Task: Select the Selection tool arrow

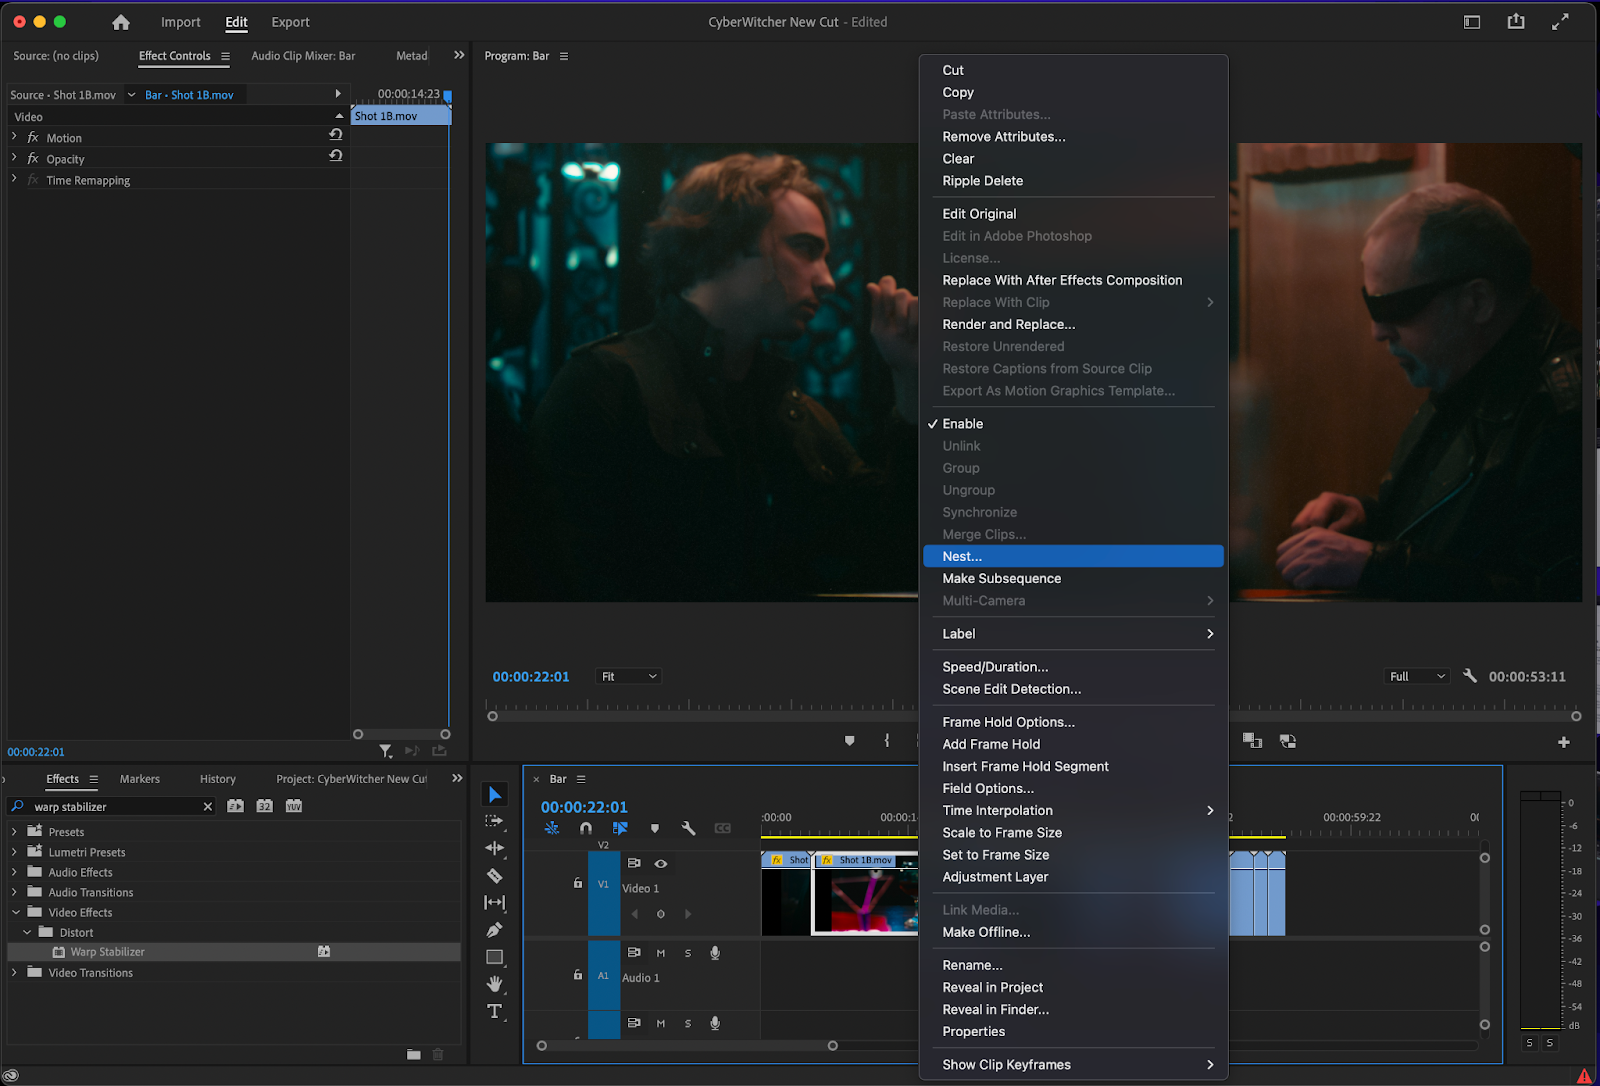Action: pos(495,795)
